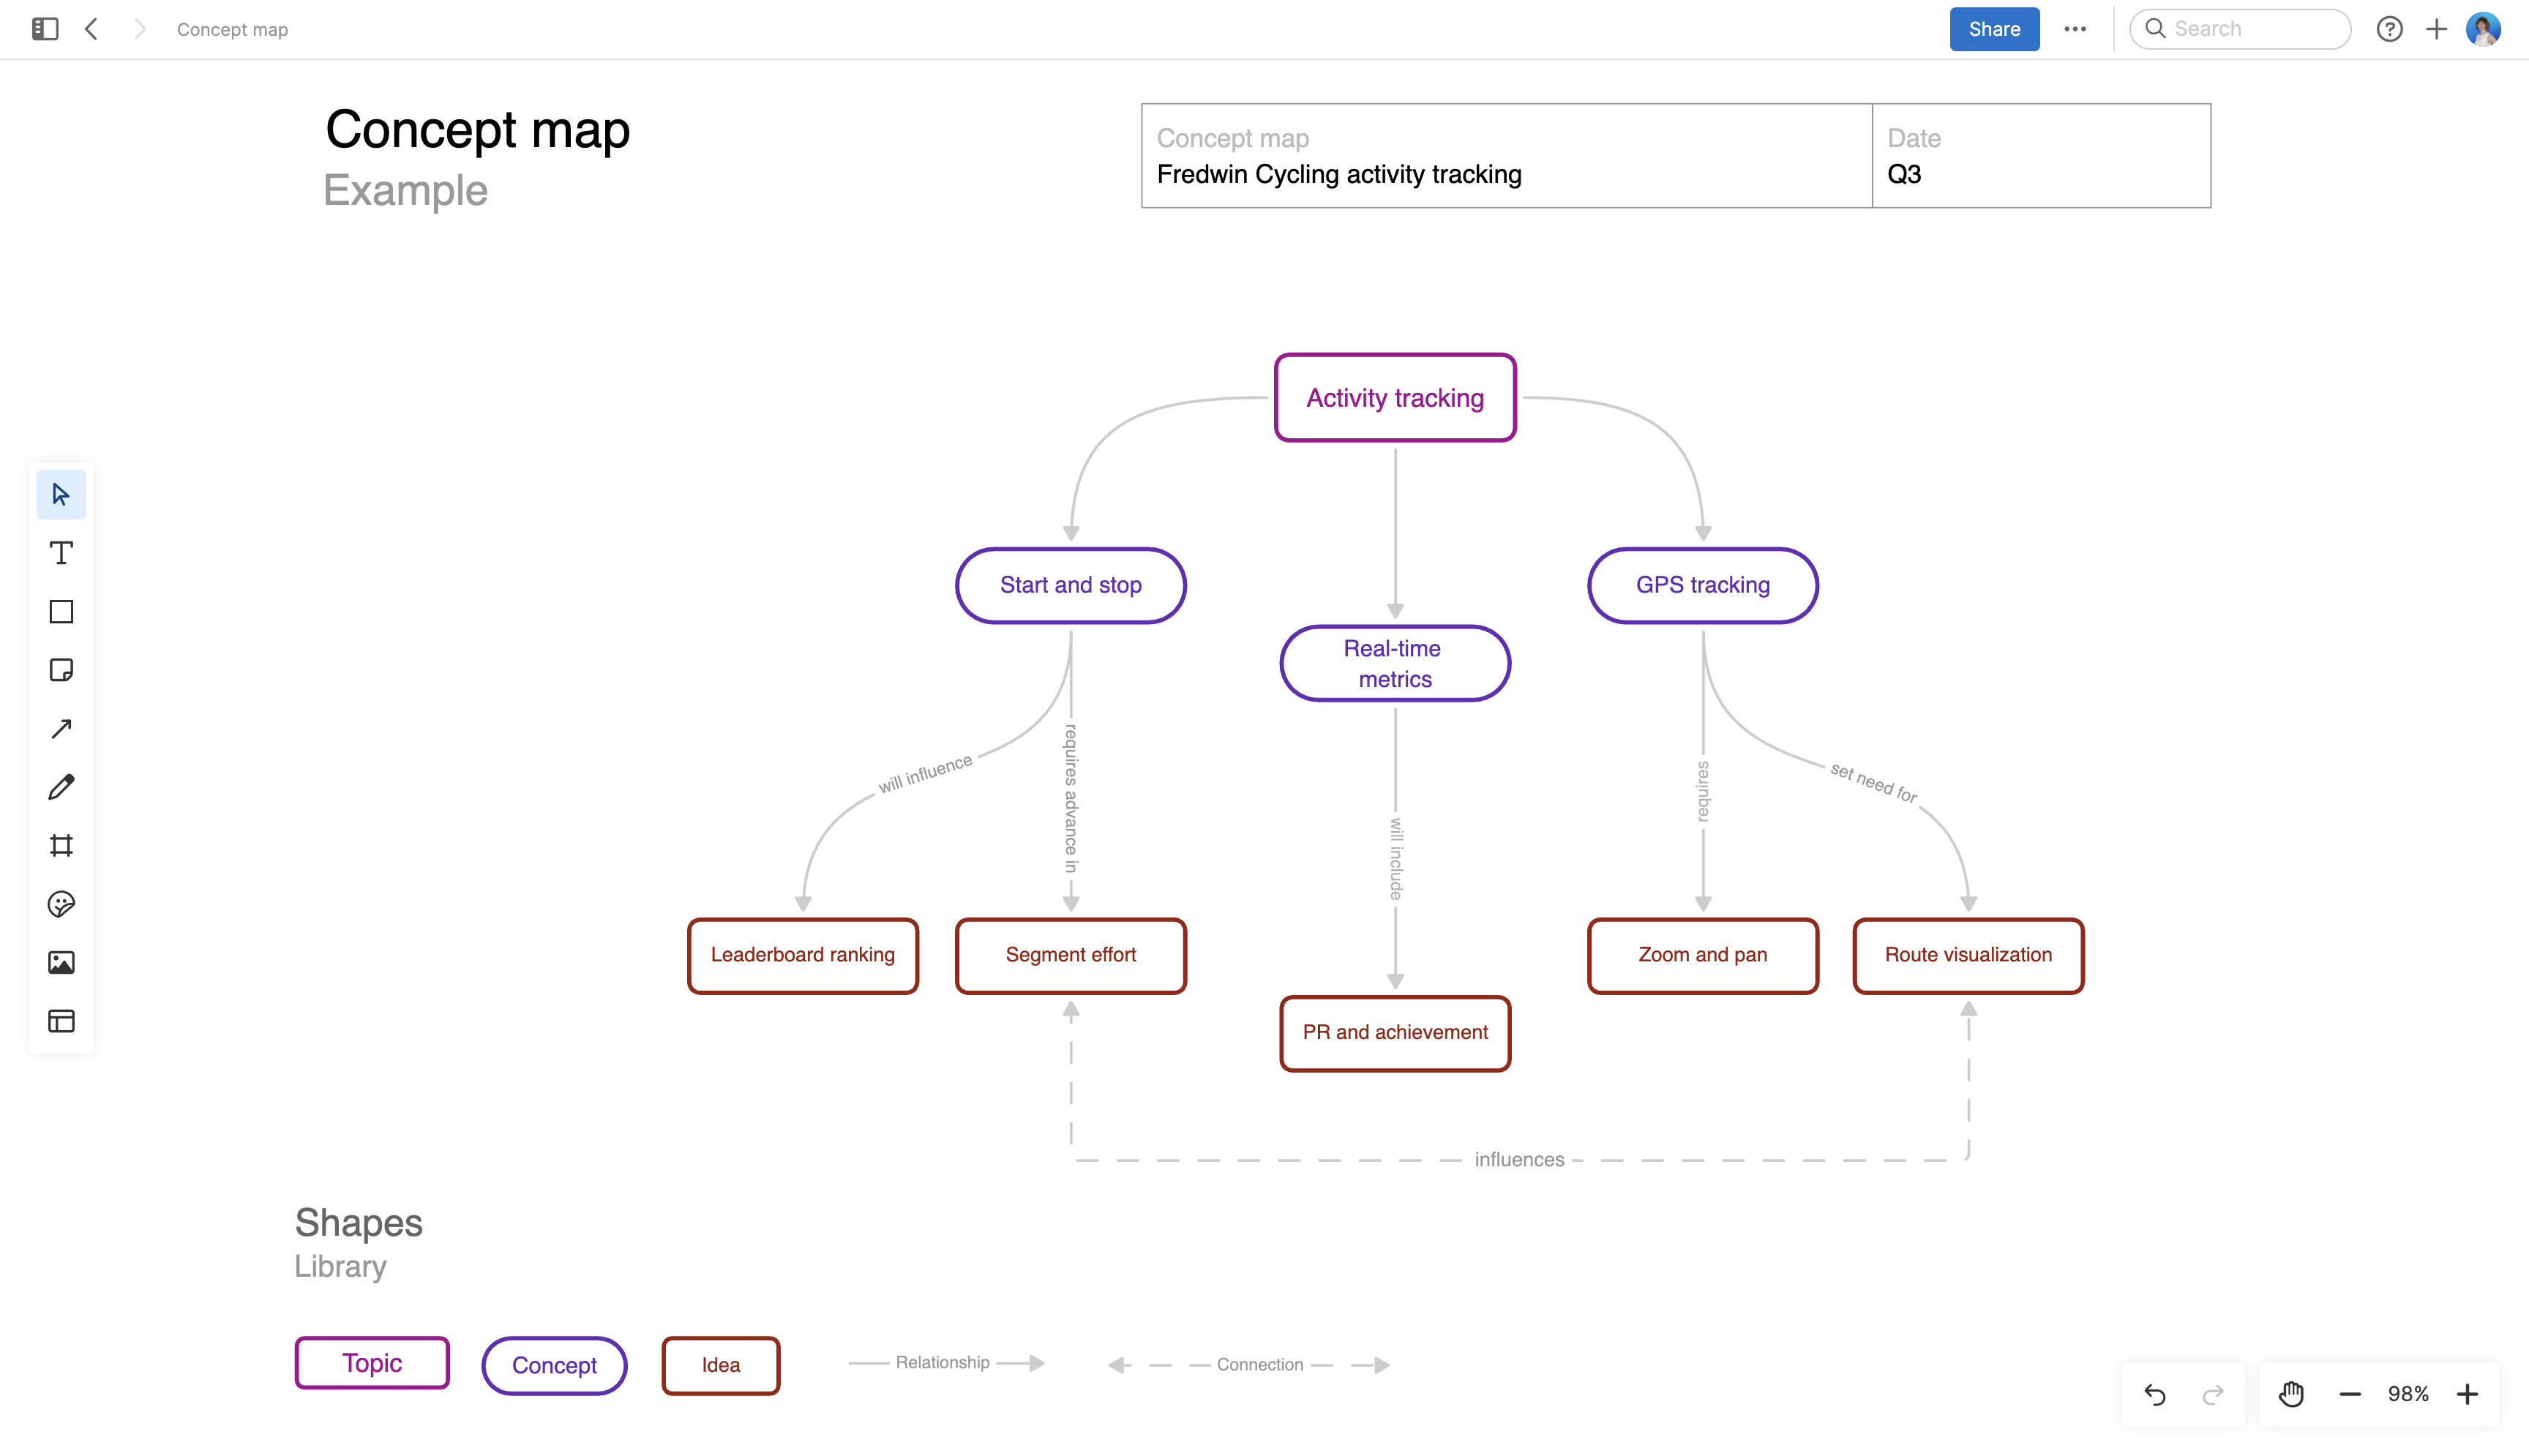
Task: Select the connector arrow tool
Action: tap(61, 728)
